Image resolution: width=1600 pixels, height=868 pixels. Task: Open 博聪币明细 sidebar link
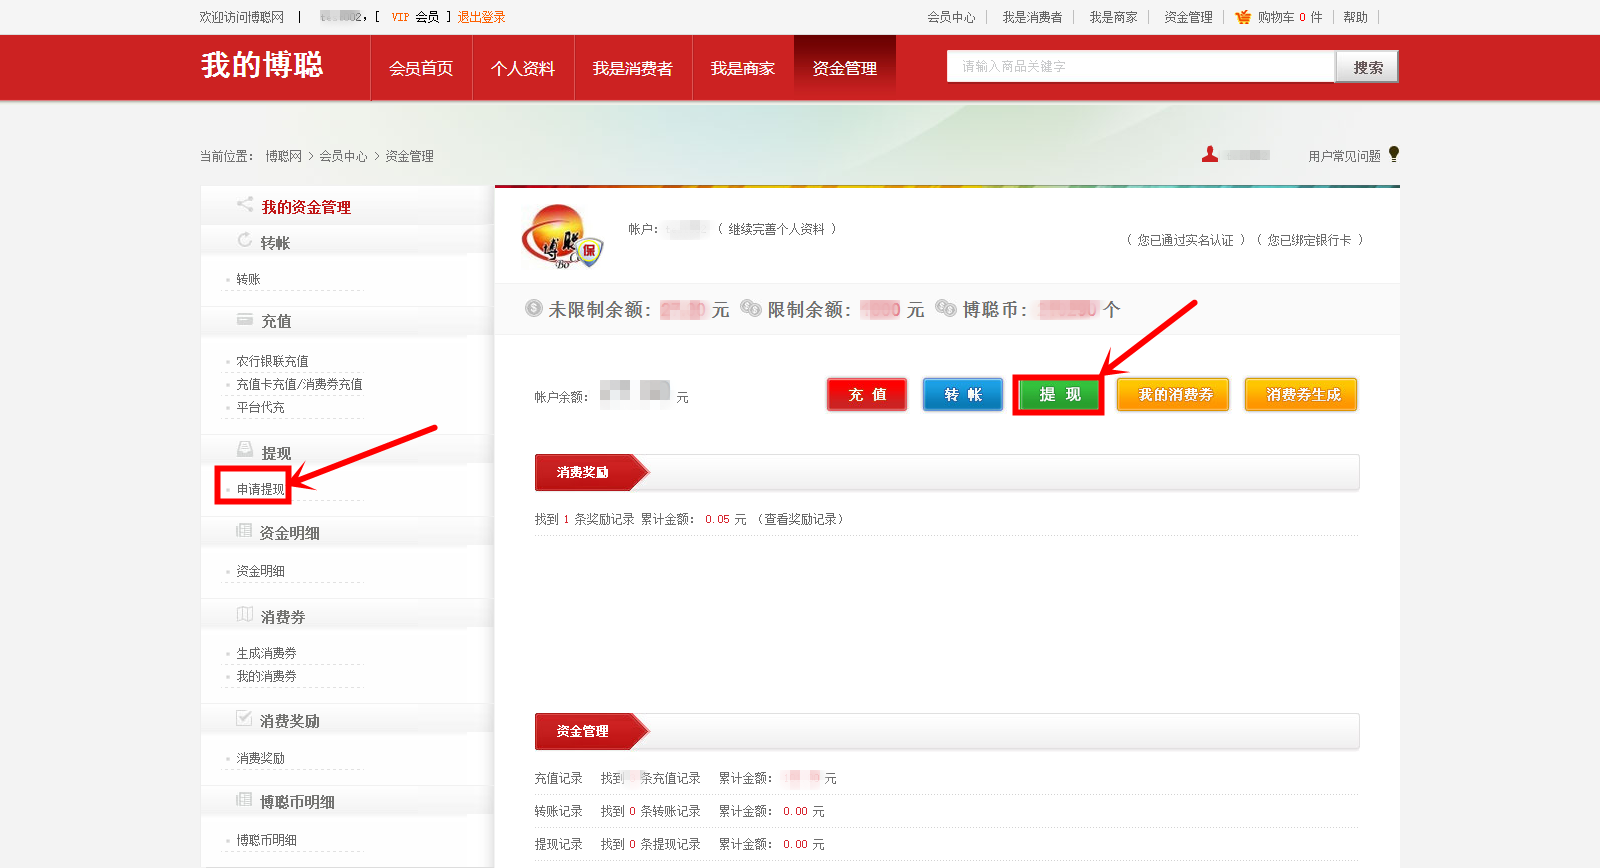tap(266, 840)
